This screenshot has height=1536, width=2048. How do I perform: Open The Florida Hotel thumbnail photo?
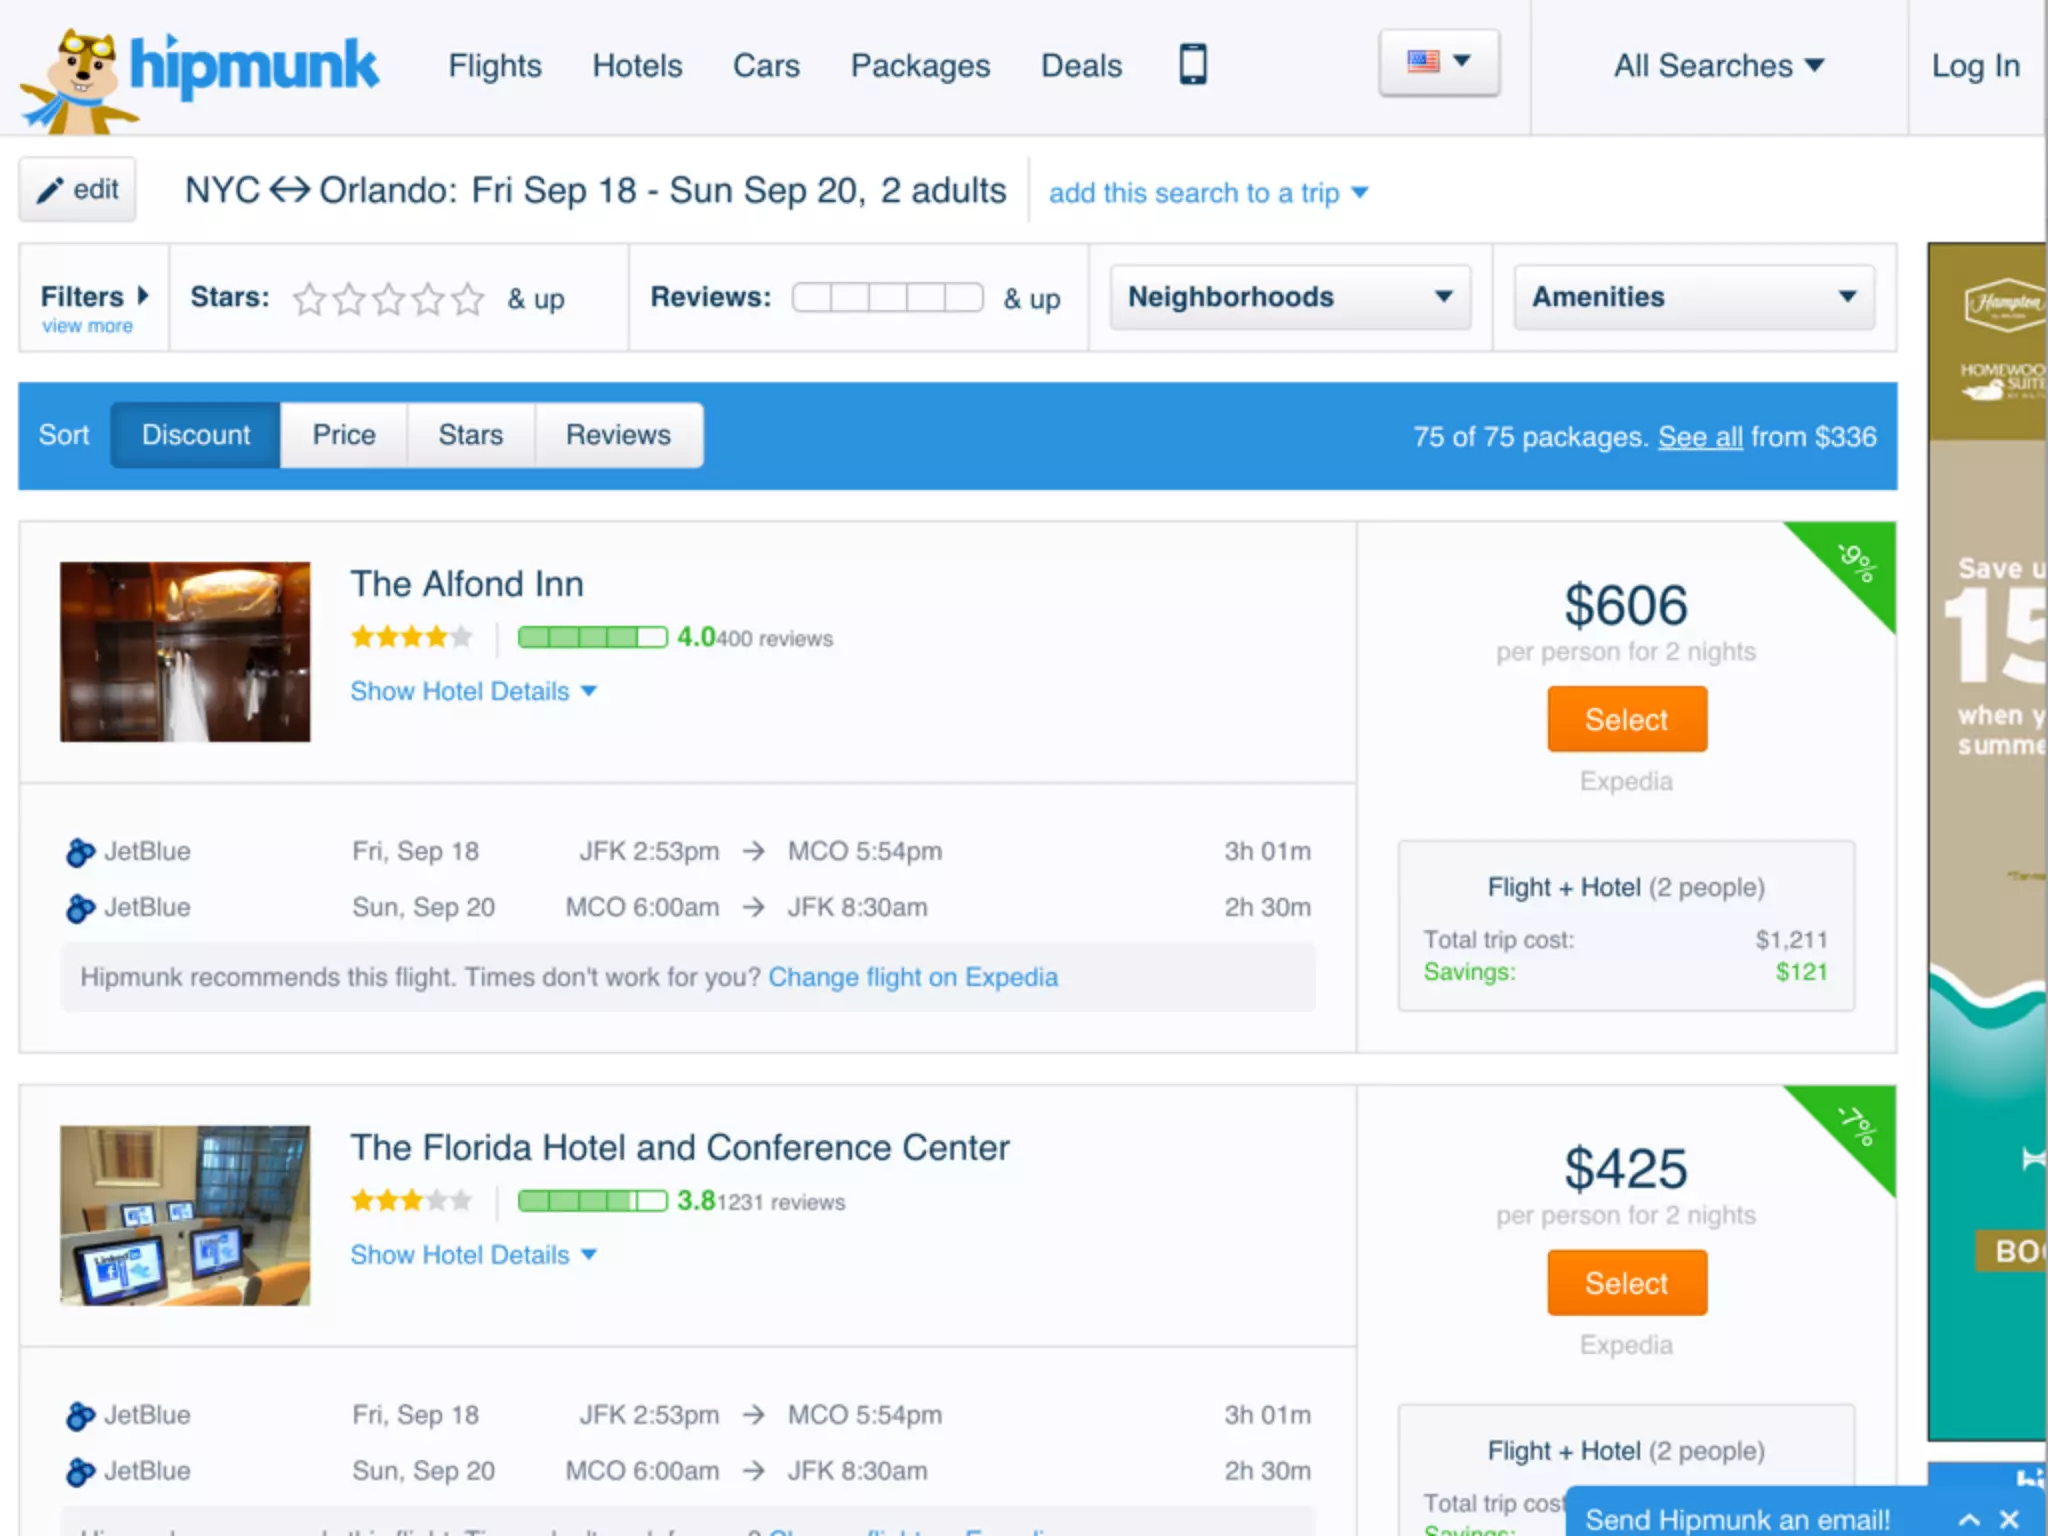[x=185, y=1215]
